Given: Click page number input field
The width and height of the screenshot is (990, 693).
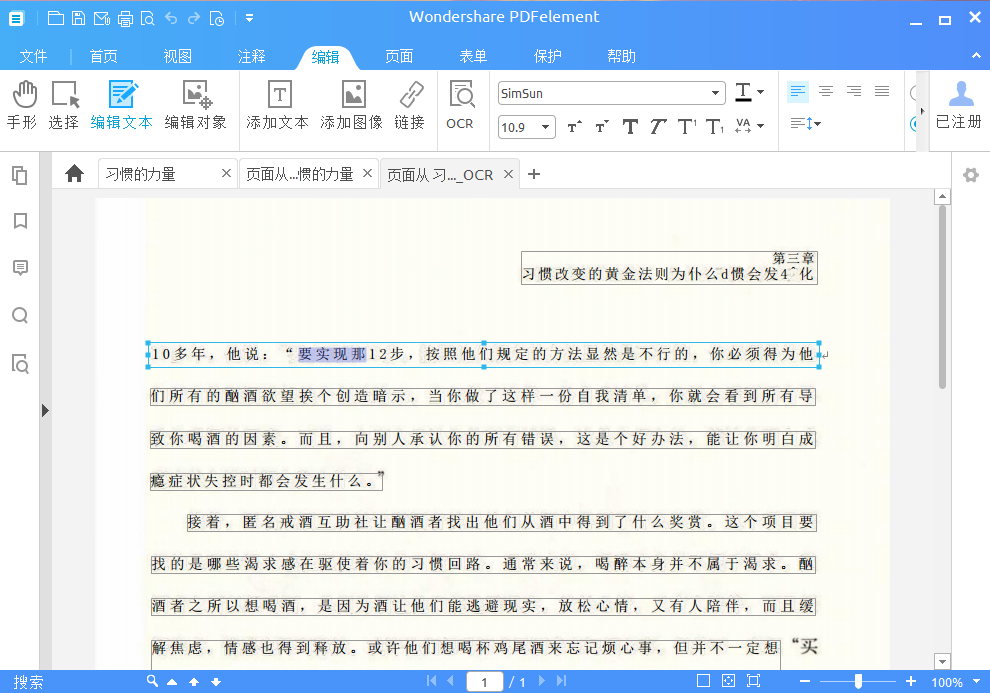Looking at the screenshot, I should point(484,682).
